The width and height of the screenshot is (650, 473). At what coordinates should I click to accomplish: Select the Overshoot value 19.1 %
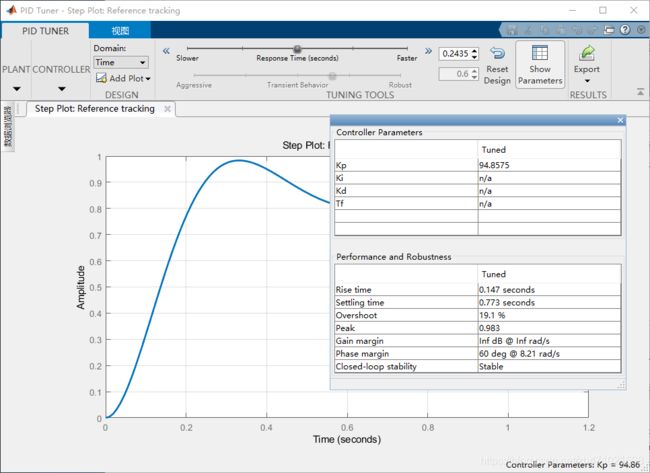[549, 315]
